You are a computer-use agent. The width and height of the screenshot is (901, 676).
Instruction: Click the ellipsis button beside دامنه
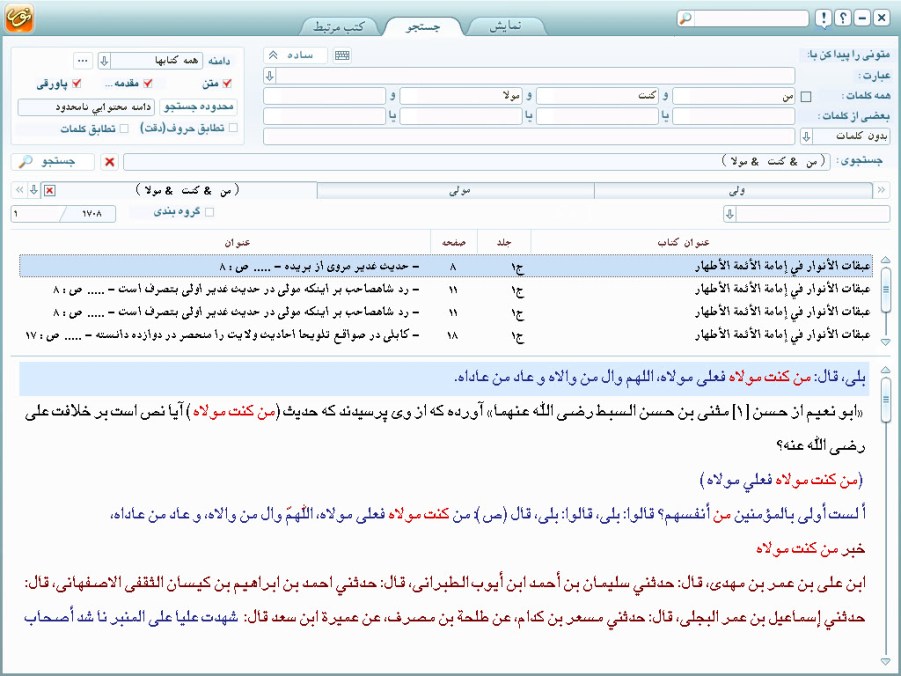click(83, 60)
